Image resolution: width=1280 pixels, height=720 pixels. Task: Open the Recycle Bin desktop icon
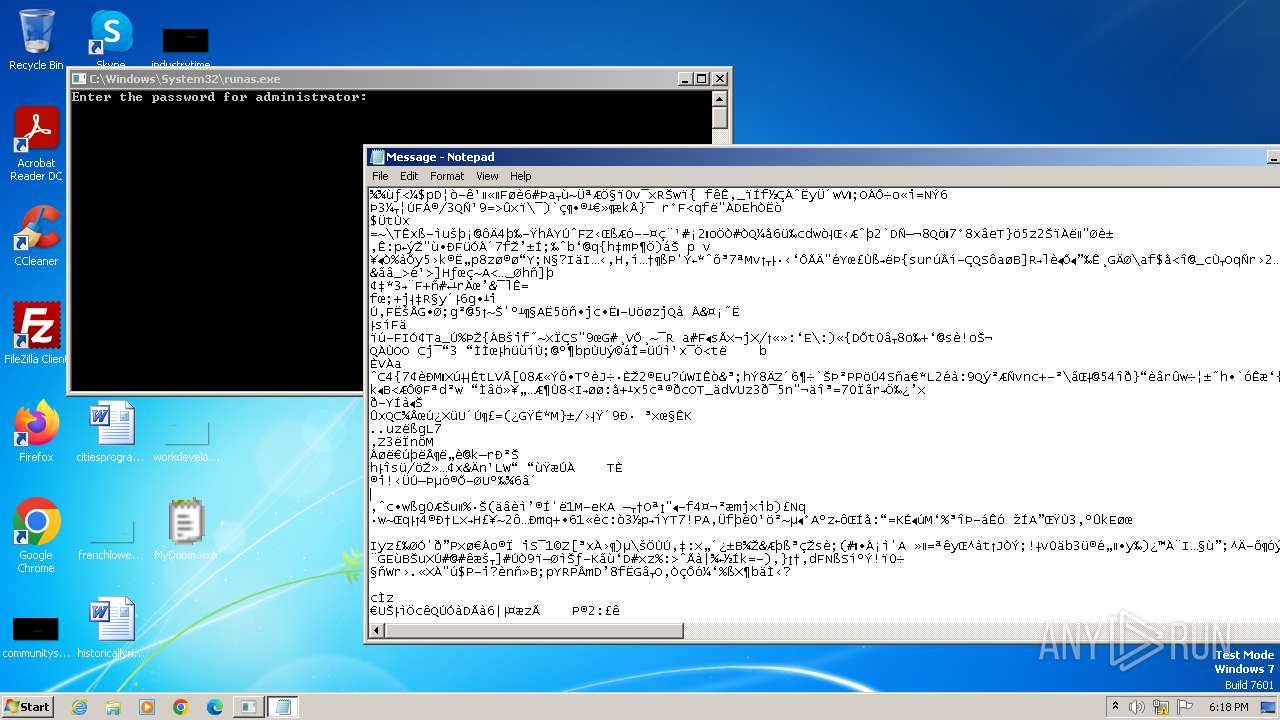pyautogui.click(x=36, y=40)
